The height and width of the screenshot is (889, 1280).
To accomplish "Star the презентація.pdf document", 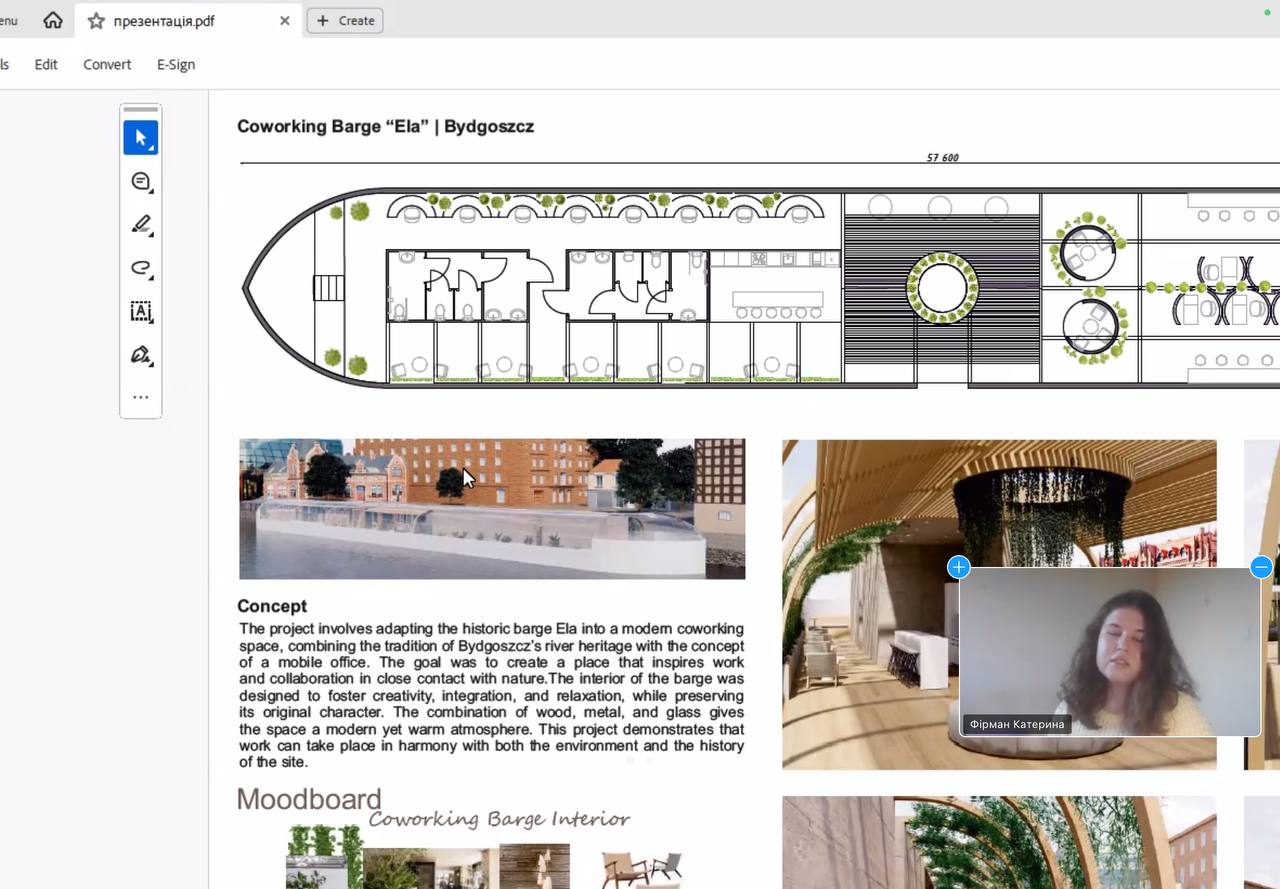I will [x=96, y=21].
